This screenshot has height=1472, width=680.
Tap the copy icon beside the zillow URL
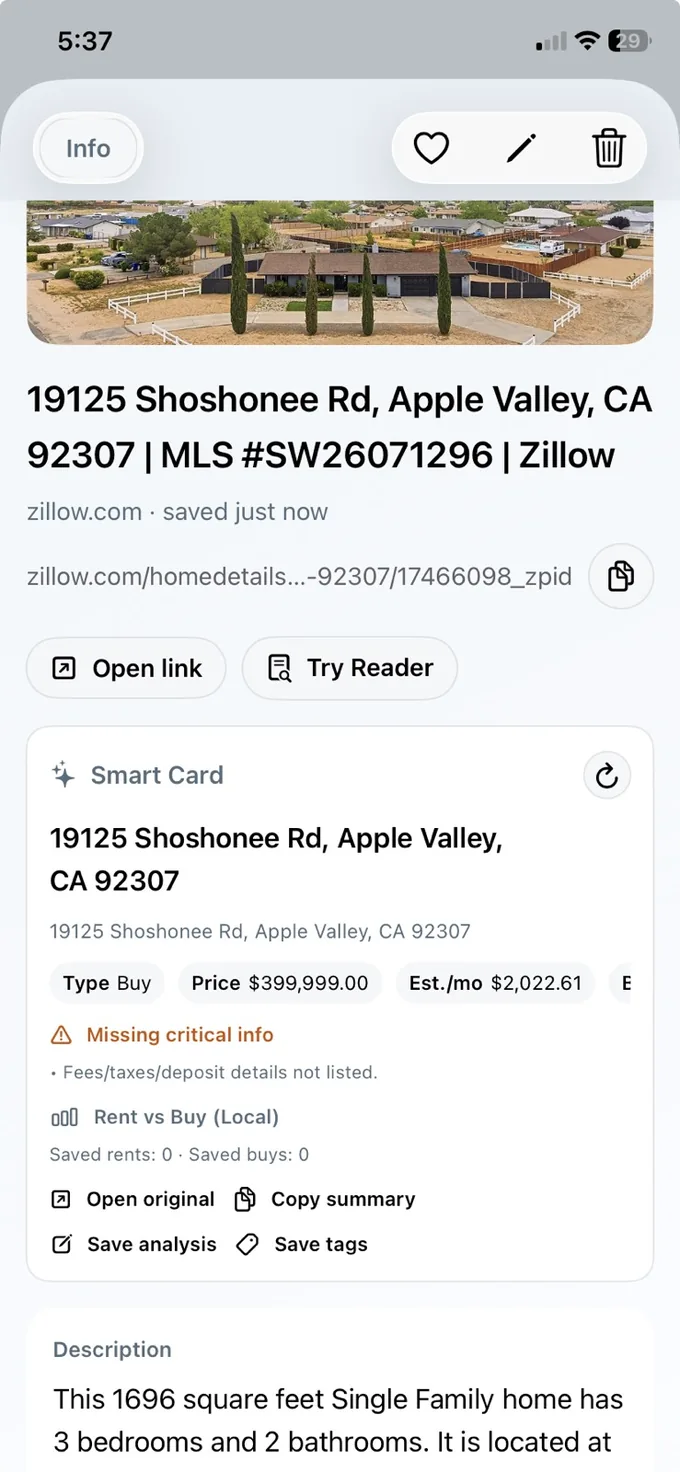click(620, 576)
